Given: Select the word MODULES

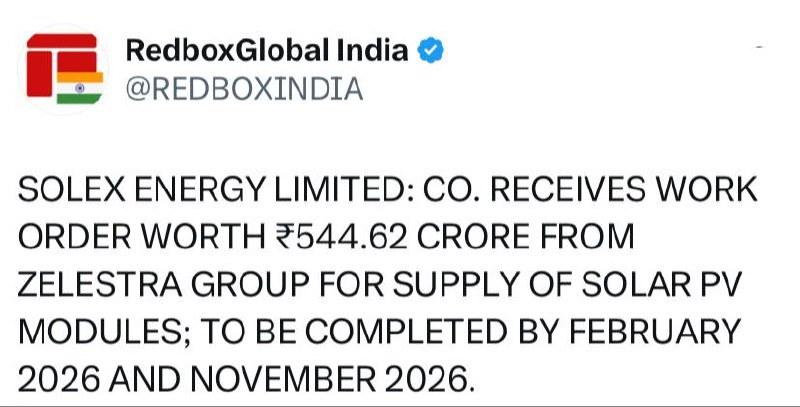Looking at the screenshot, I should [86, 332].
